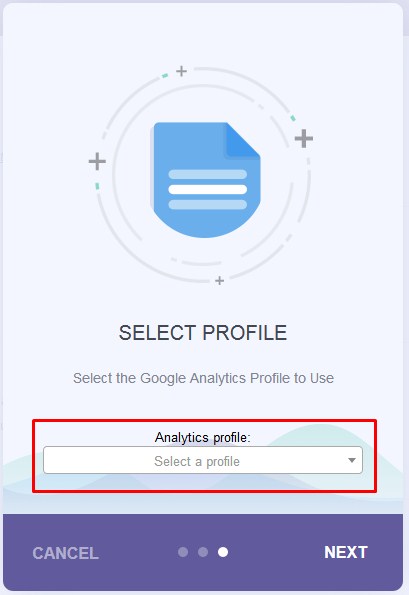Go to the first step dot
Image resolution: width=409 pixels, height=595 pixels.
tap(183, 552)
